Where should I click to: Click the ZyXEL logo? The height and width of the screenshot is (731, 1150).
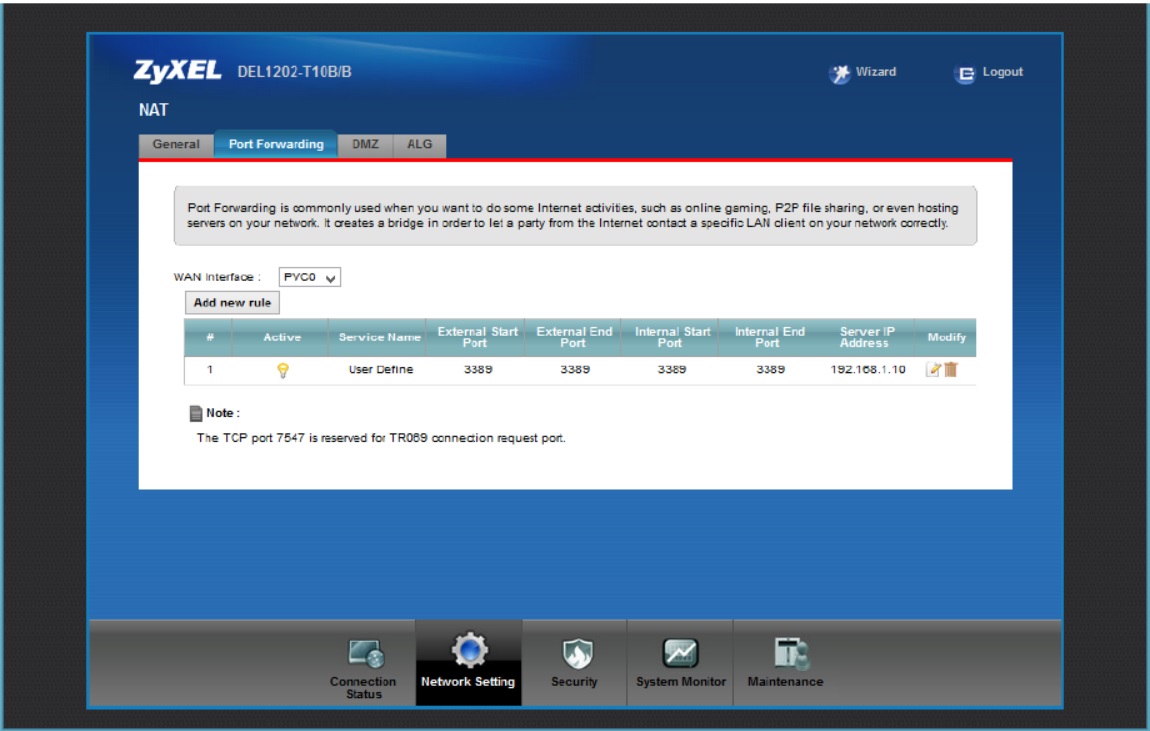178,72
